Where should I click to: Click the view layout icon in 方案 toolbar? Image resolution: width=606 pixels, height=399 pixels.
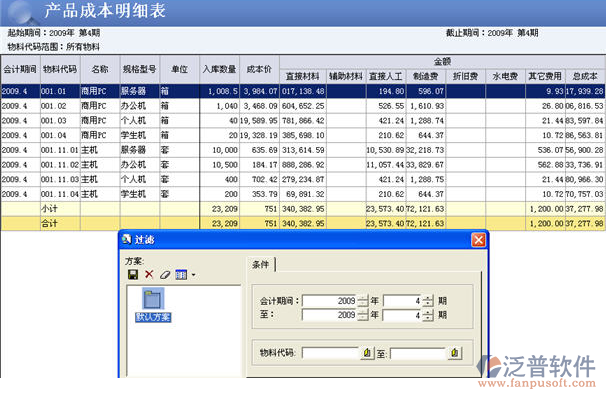(181, 275)
